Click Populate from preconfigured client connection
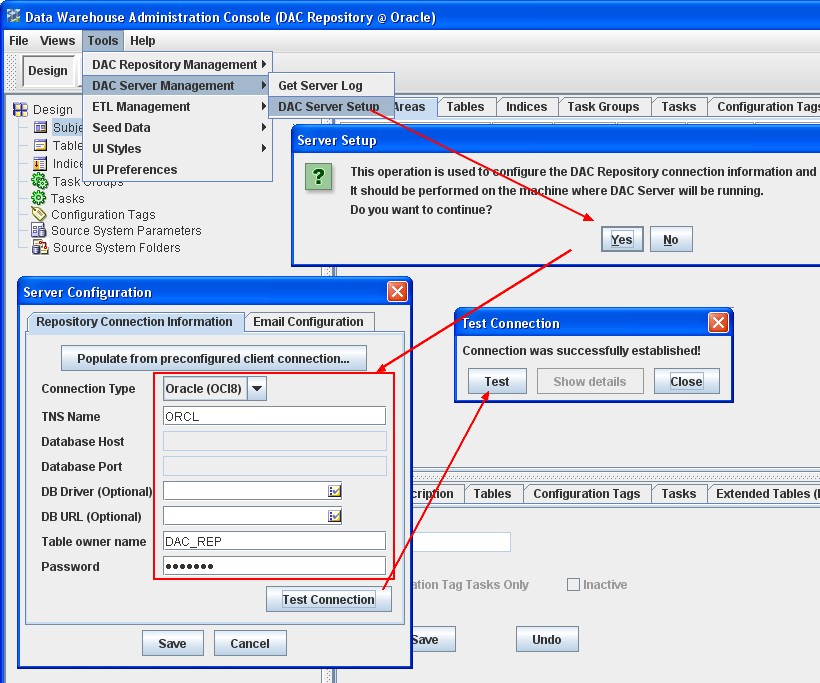Viewport: 820px width, 683px height. 213,358
